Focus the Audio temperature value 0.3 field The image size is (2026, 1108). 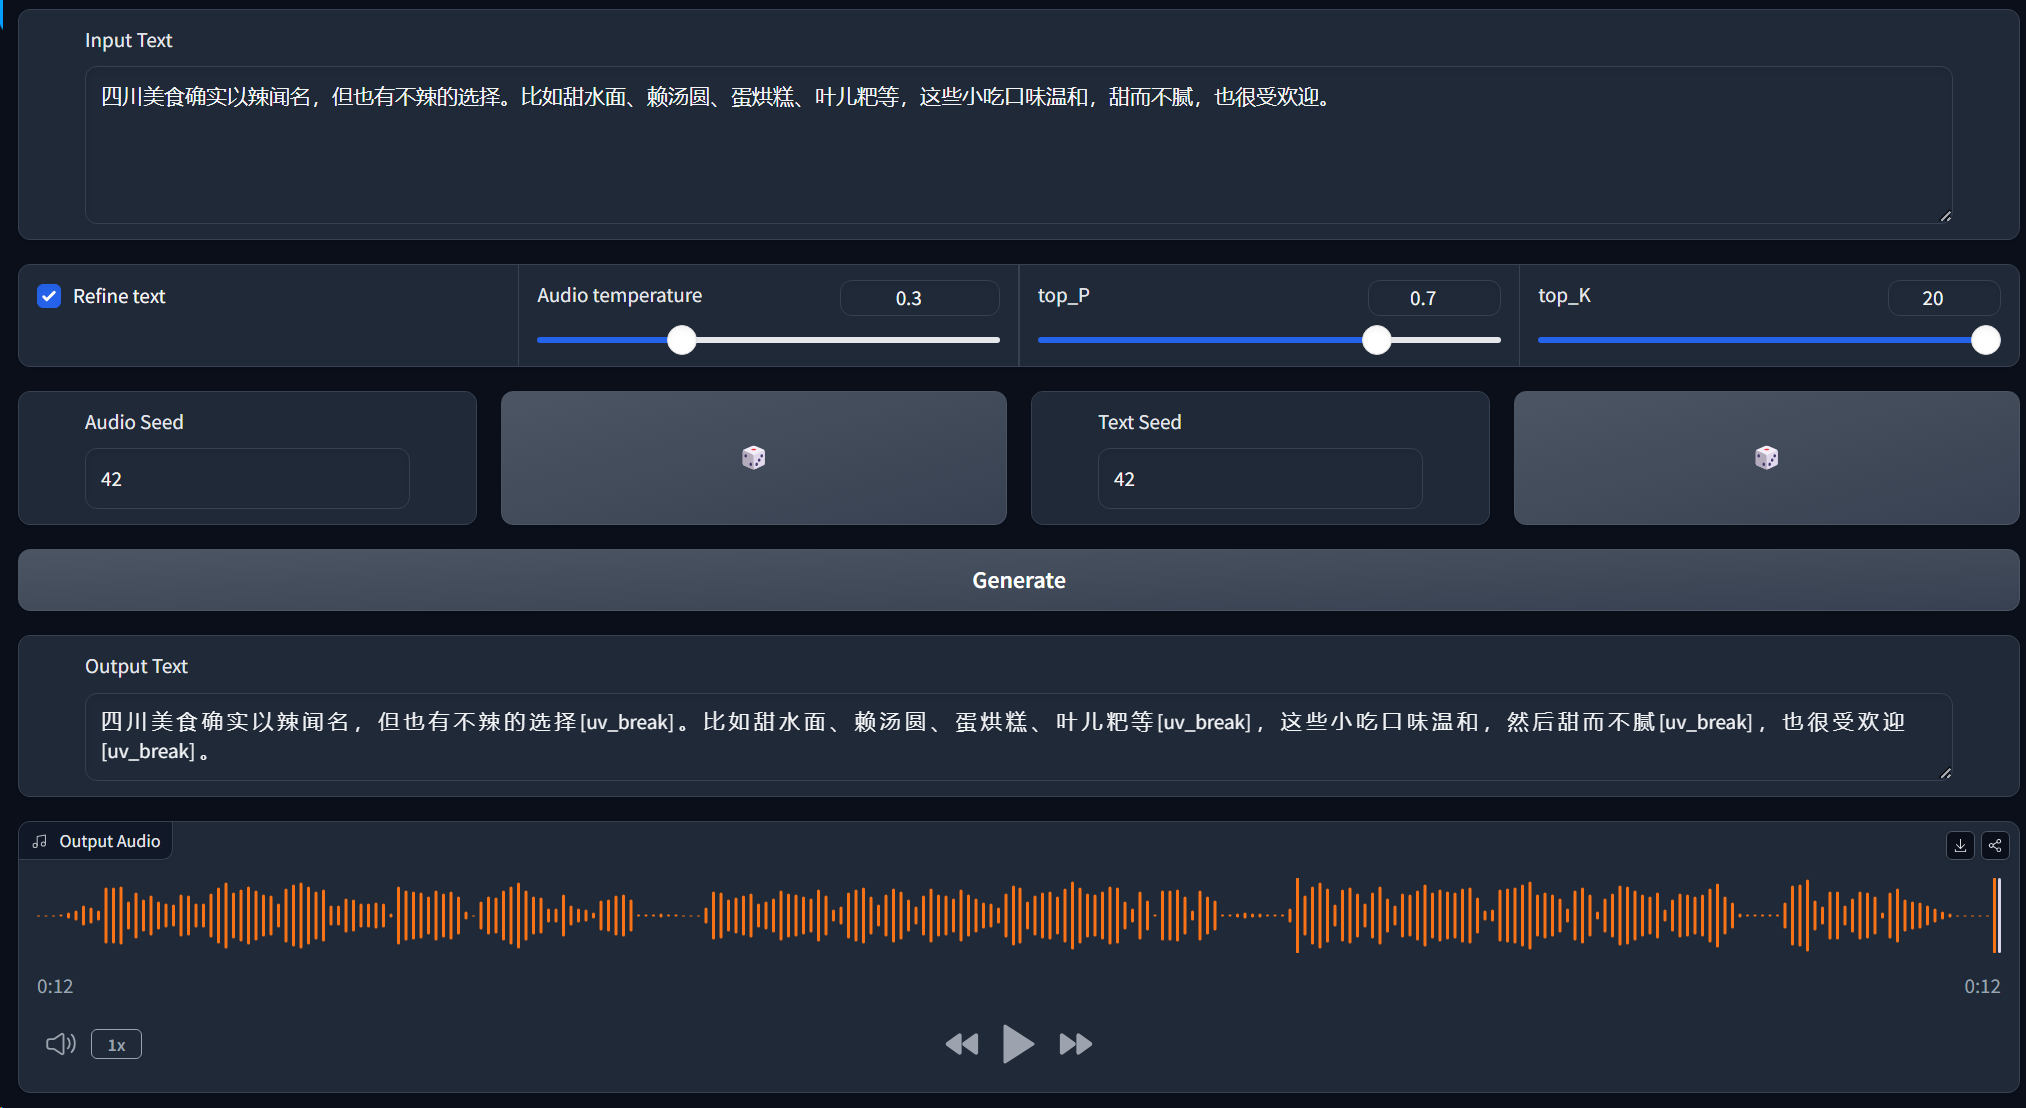click(919, 298)
